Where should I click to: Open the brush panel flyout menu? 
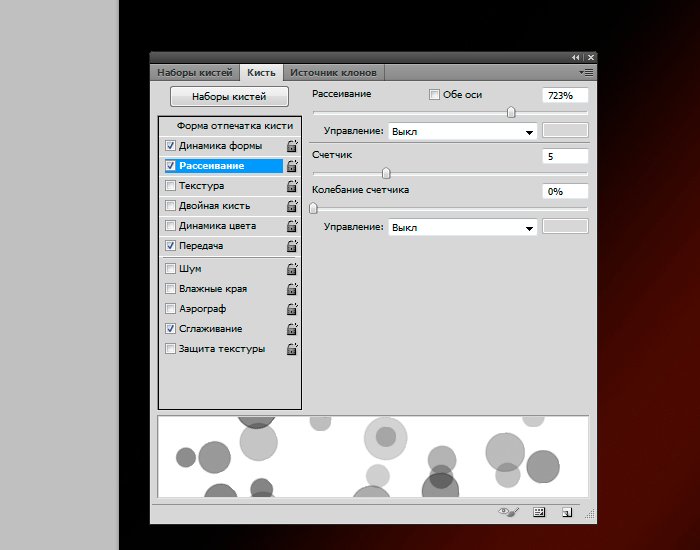(586, 73)
